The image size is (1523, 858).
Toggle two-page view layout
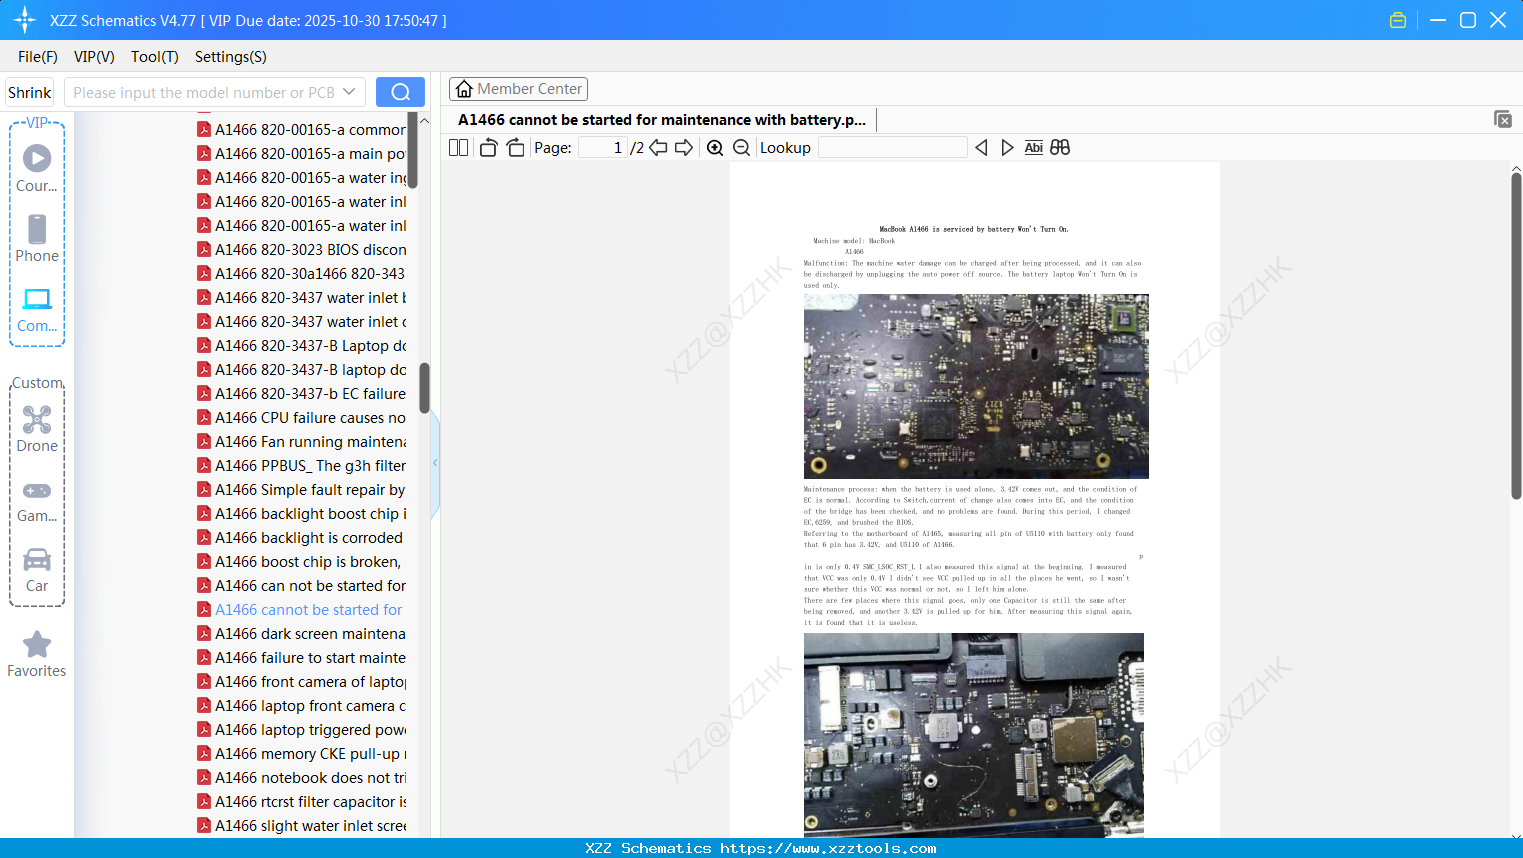(x=459, y=148)
